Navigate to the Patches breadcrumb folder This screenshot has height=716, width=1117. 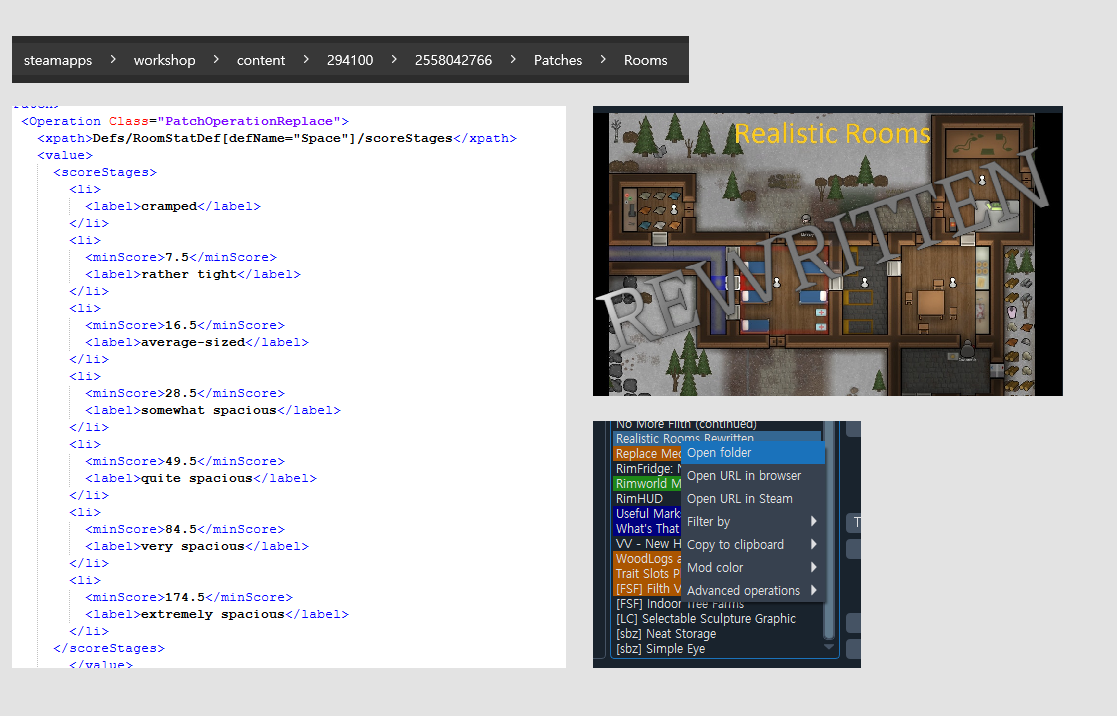[558, 61]
